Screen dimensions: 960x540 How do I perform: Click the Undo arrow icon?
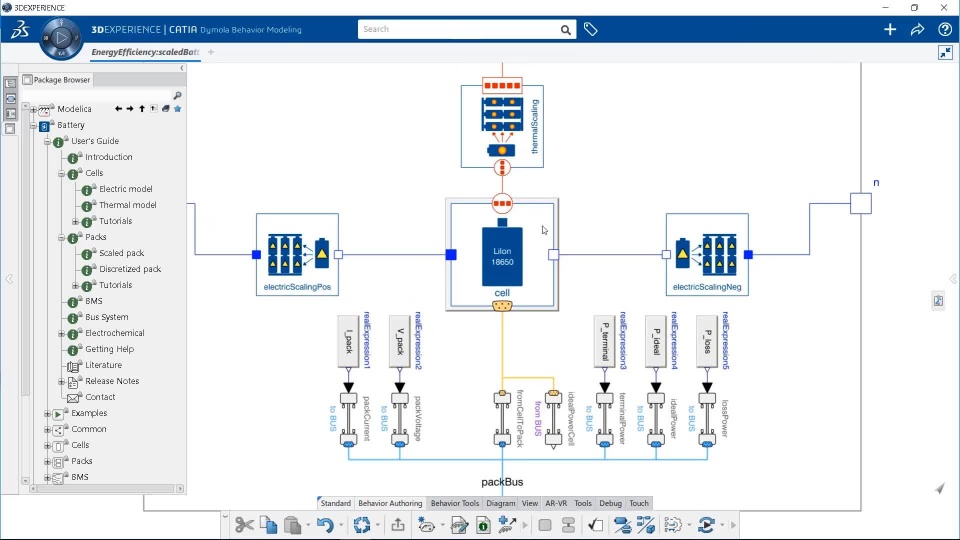coord(325,525)
